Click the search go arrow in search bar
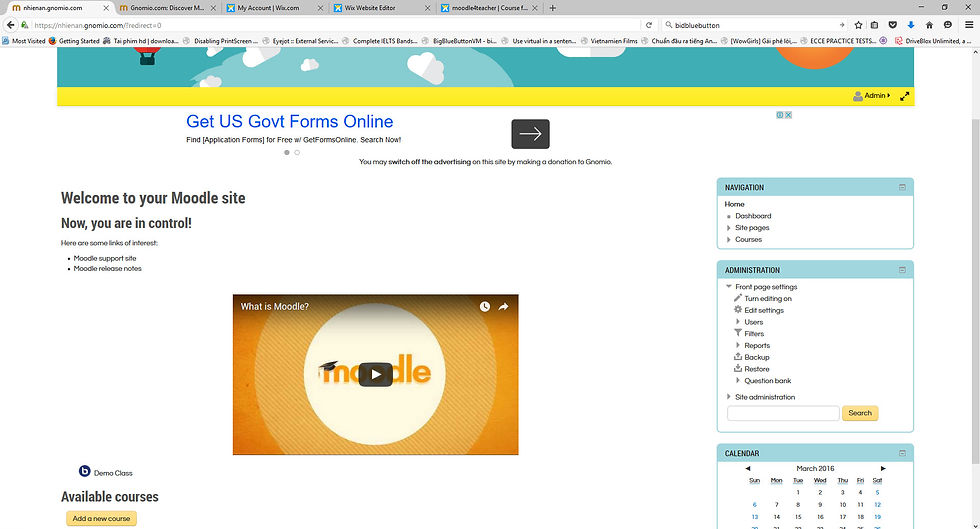 (x=842, y=25)
